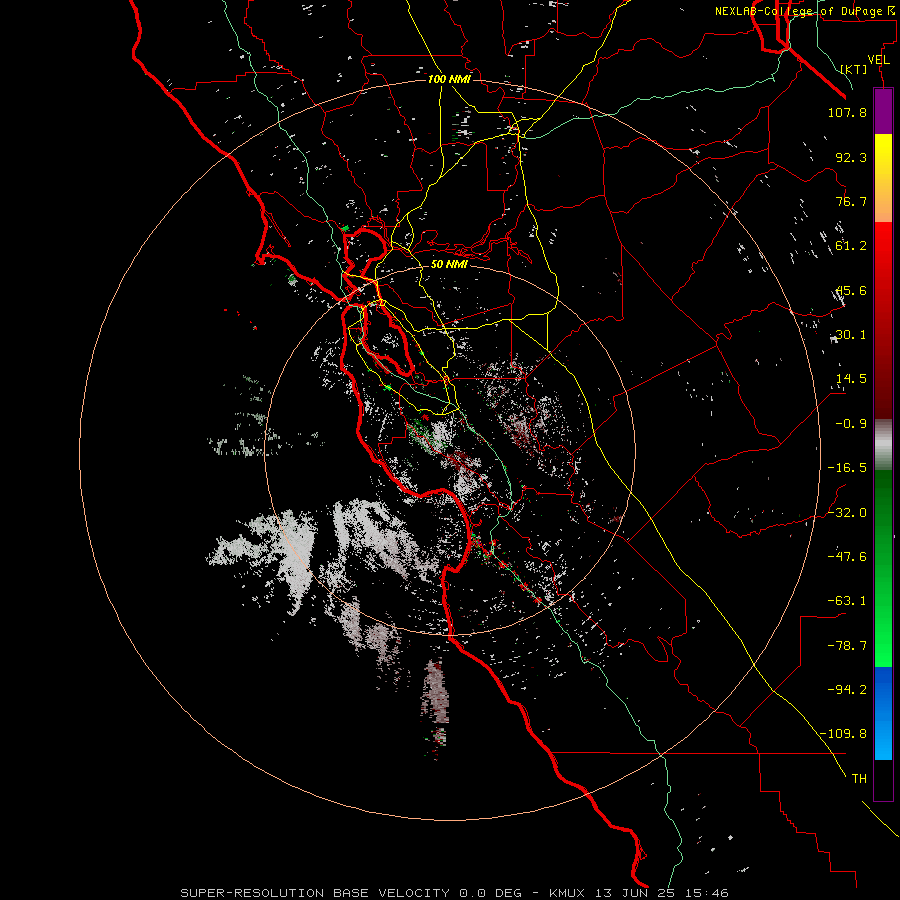Select the 14.5 scale value
Screen dimensions: 900x900
tap(851, 379)
